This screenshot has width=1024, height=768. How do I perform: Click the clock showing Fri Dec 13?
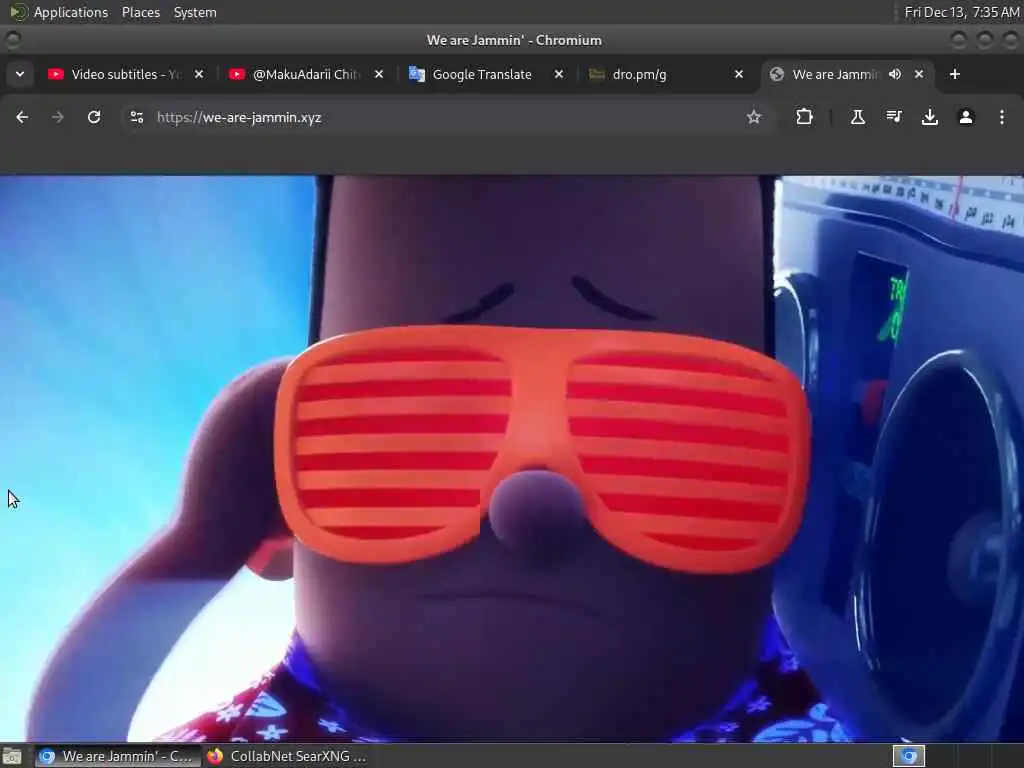click(x=961, y=12)
